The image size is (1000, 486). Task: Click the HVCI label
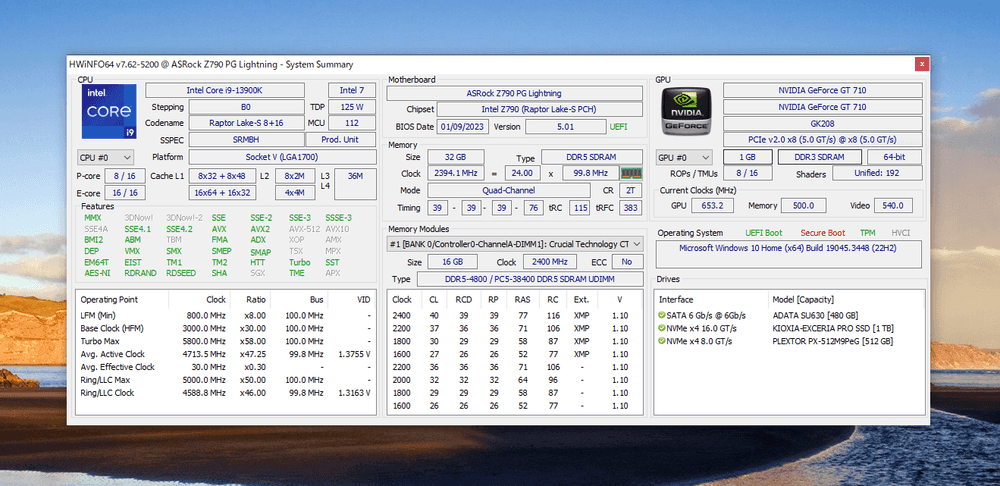(x=901, y=233)
